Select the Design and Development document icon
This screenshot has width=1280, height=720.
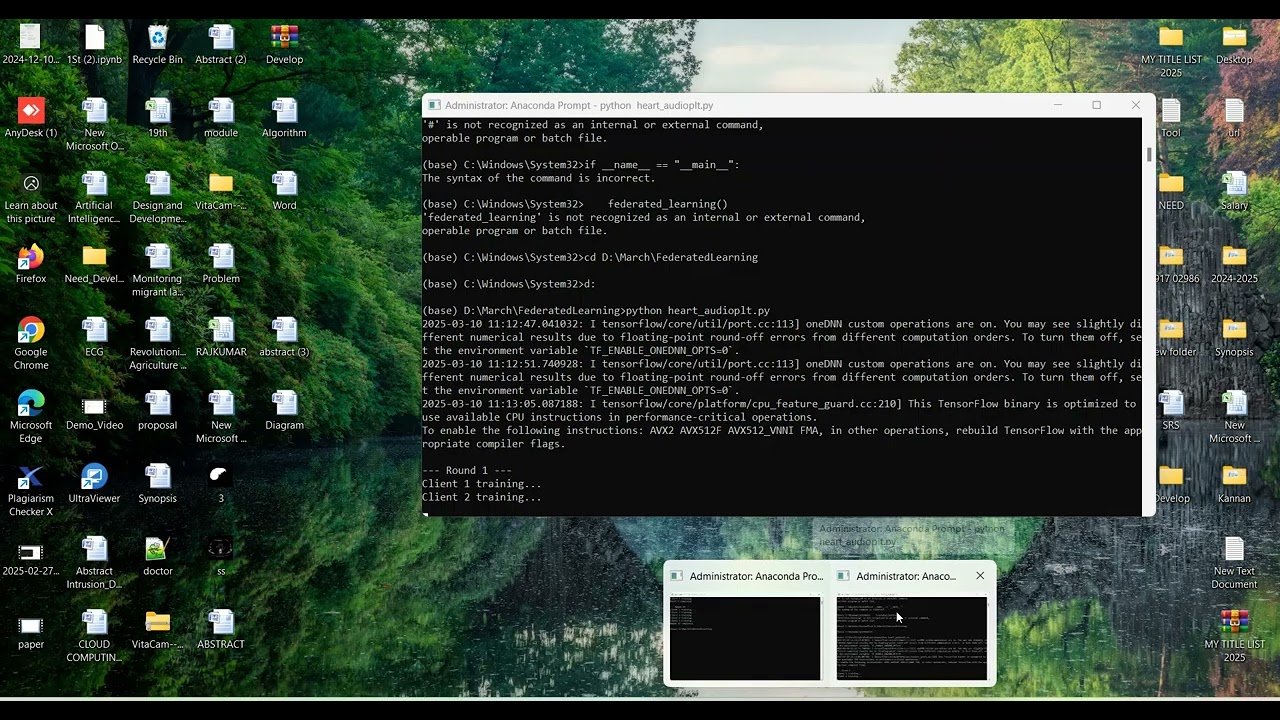[x=157, y=198]
